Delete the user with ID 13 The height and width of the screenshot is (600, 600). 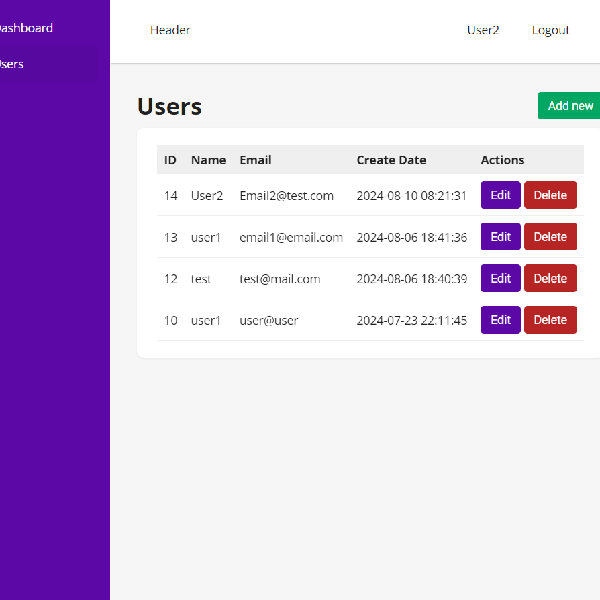coord(550,237)
